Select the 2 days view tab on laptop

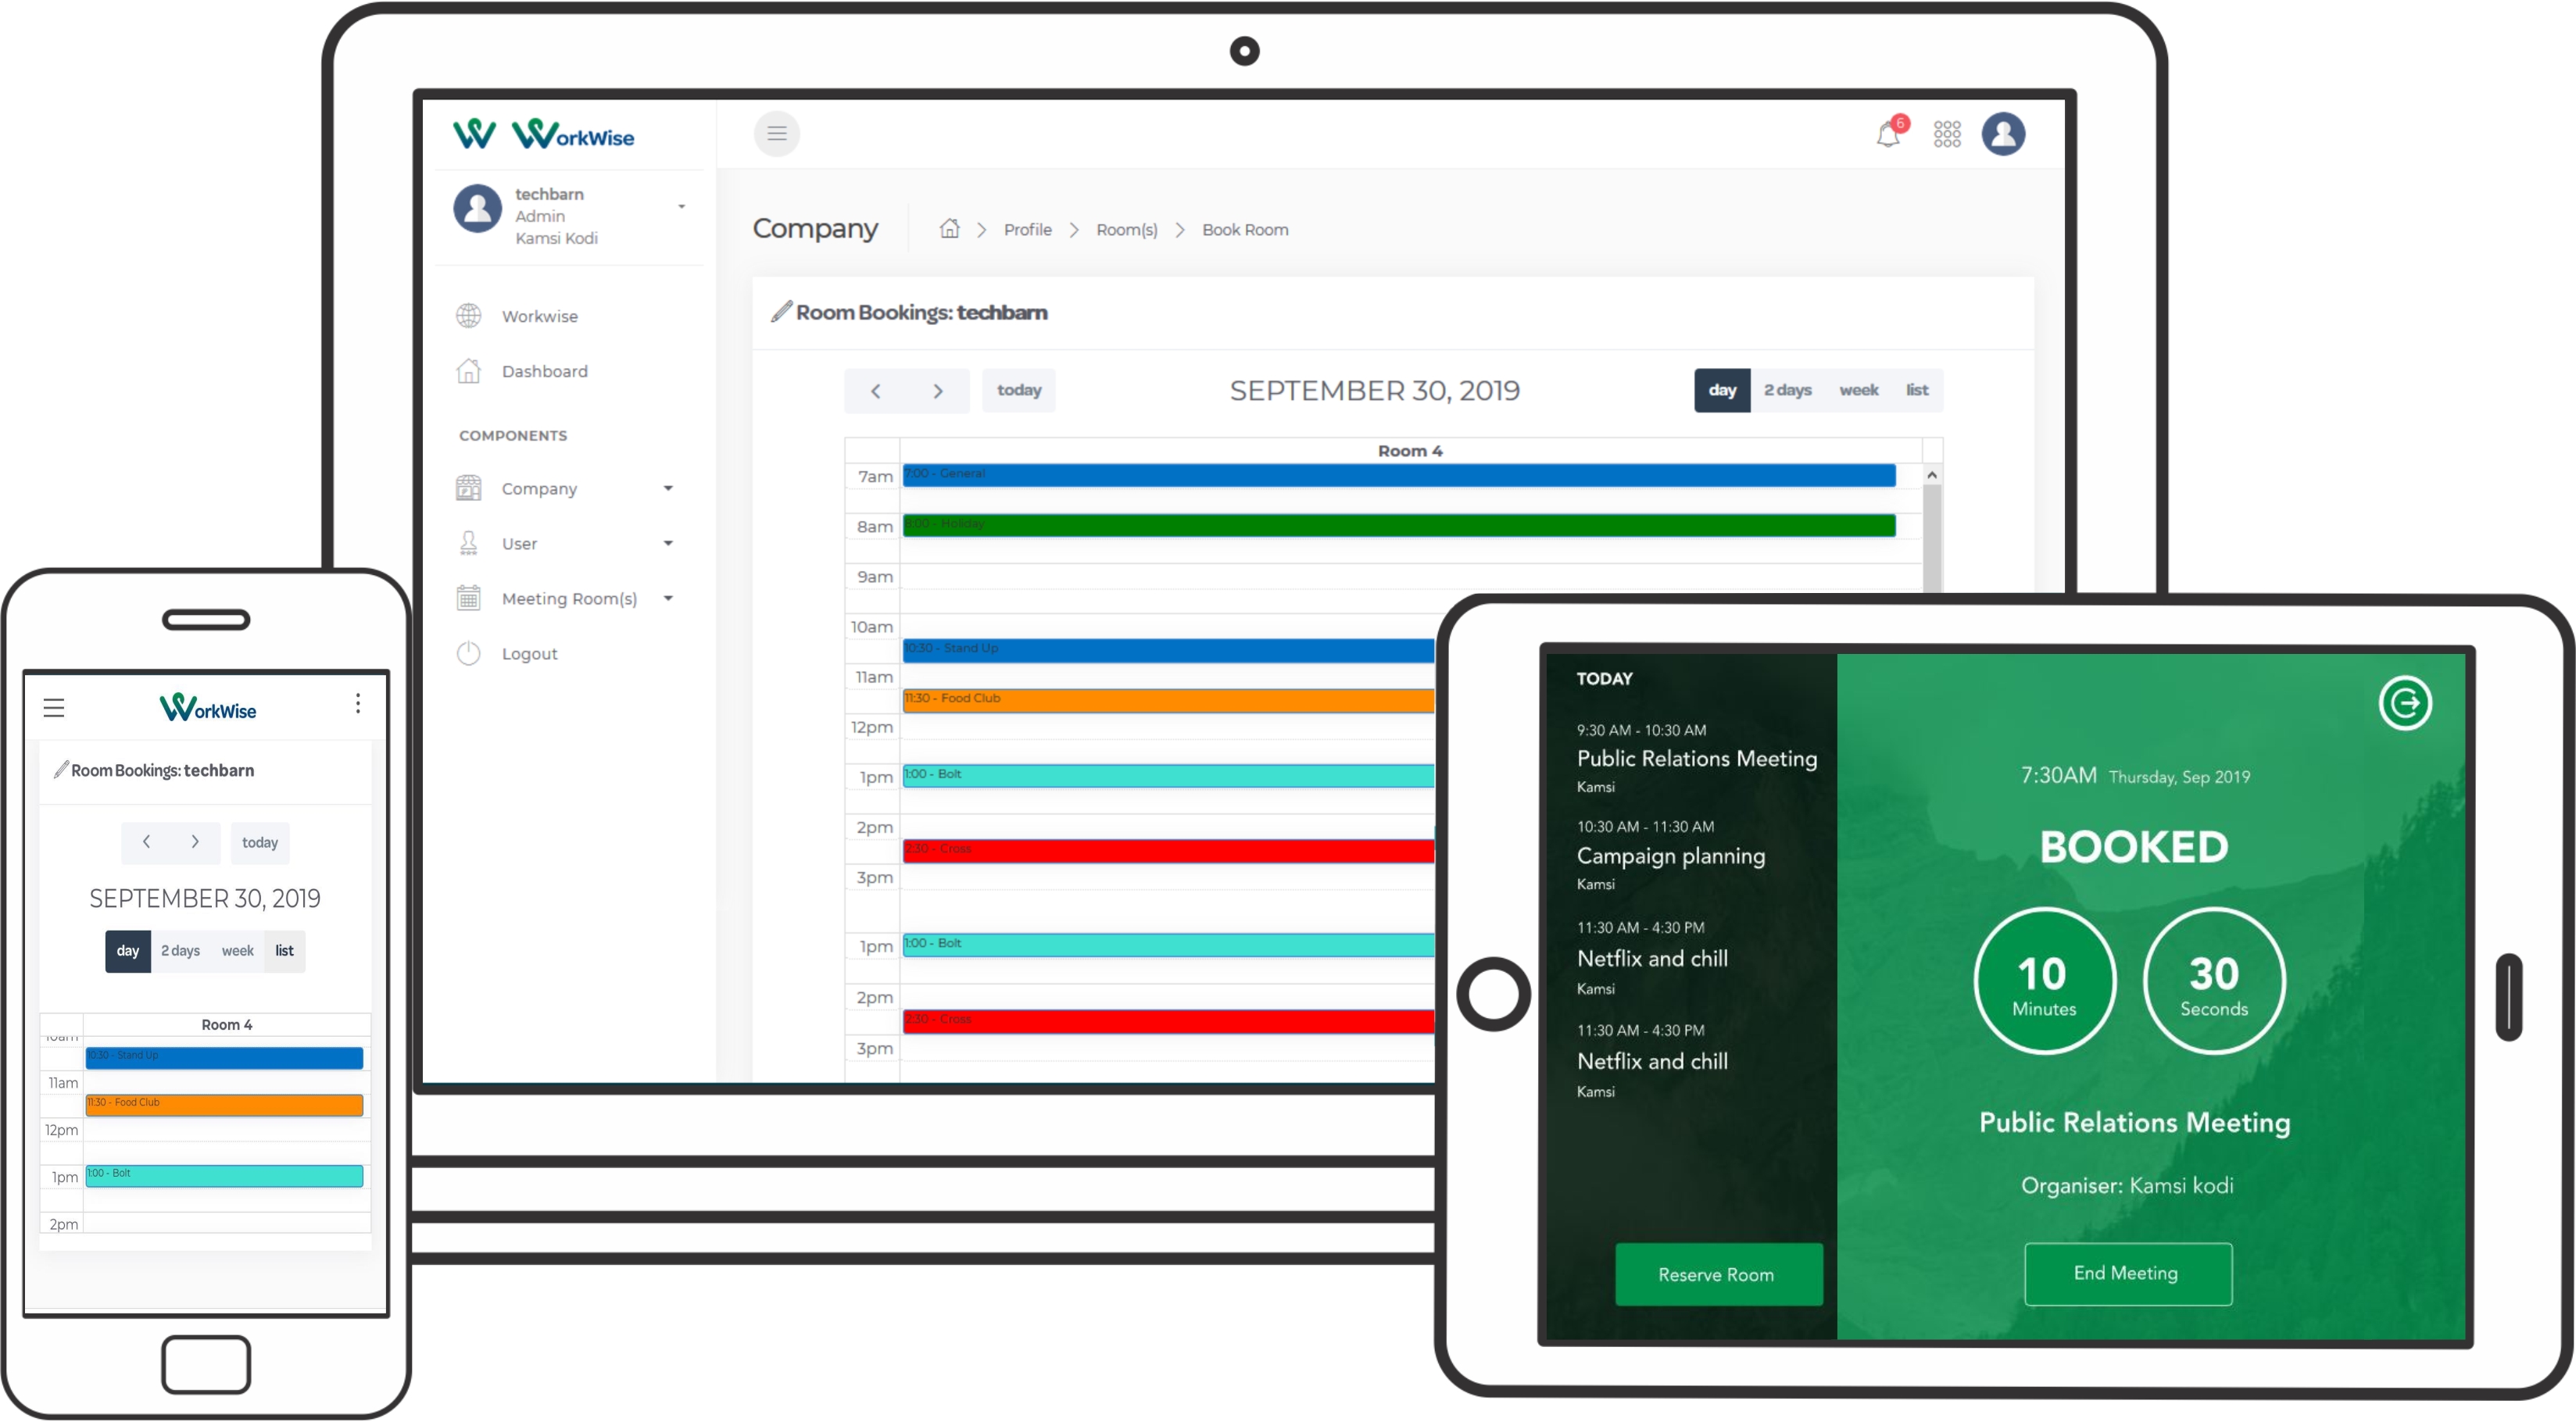1787,391
